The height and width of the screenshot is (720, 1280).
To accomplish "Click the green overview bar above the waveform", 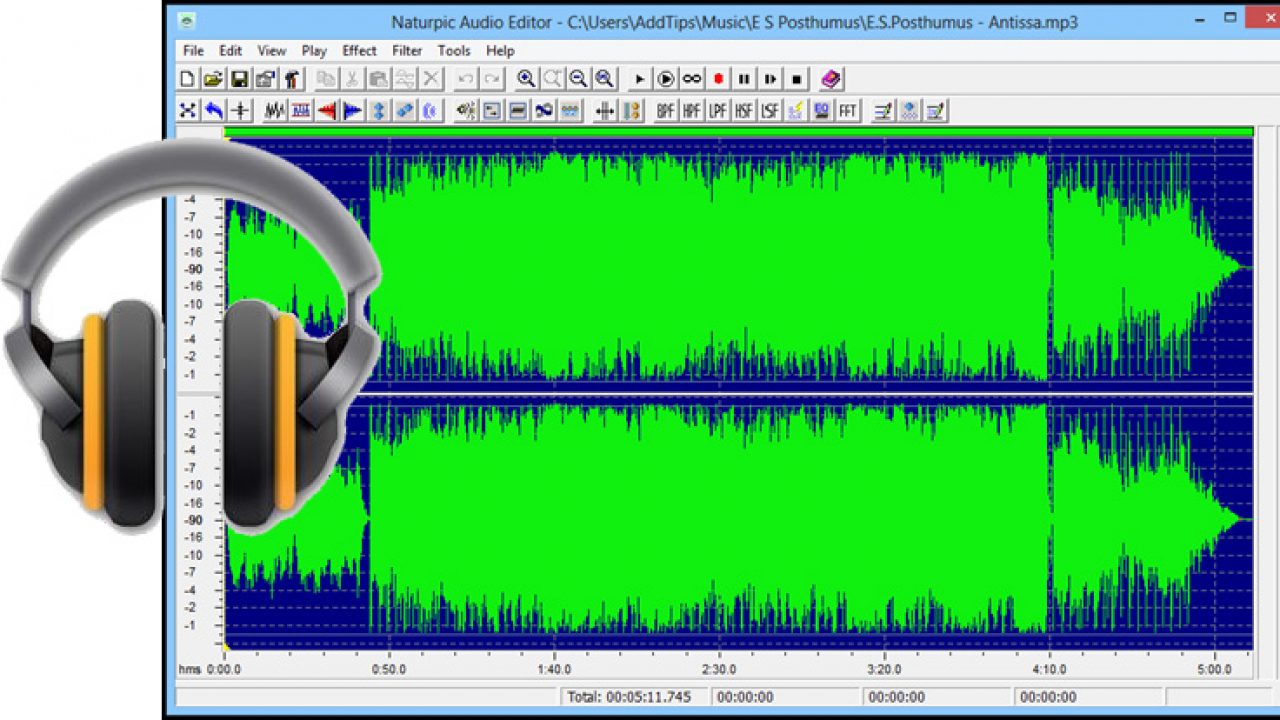I will (738, 131).
